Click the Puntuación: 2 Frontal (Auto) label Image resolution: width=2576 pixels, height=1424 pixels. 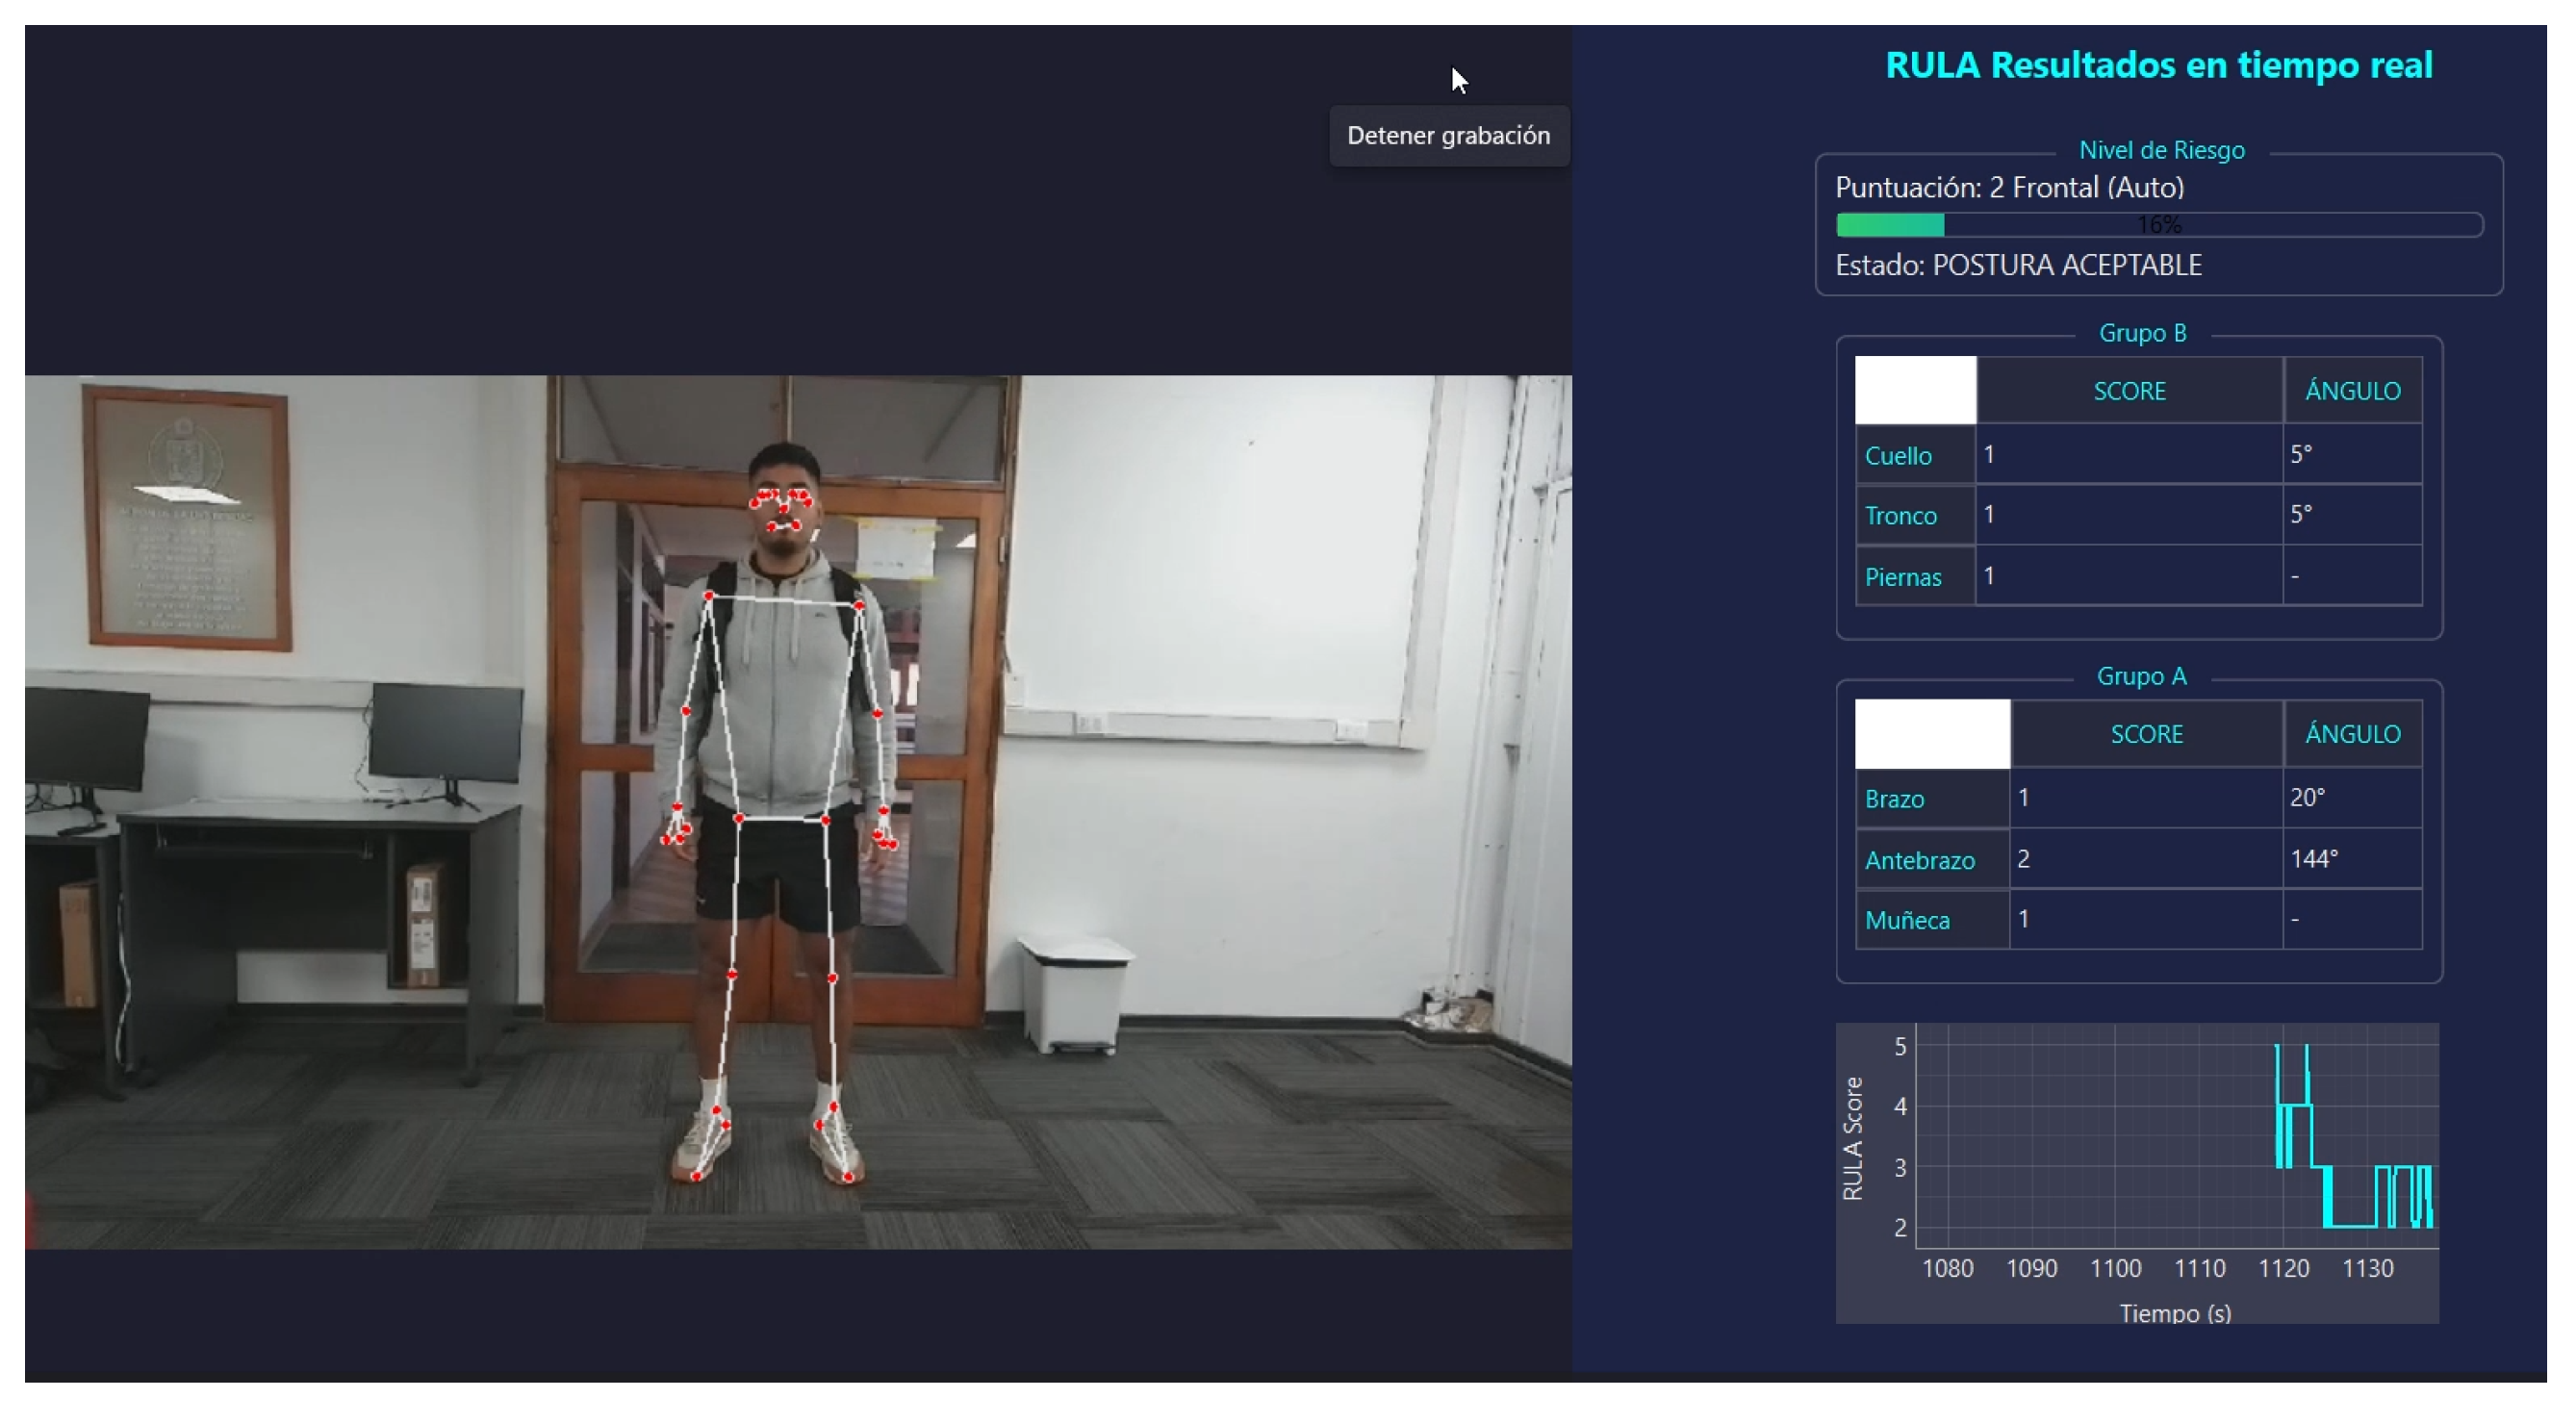pyautogui.click(x=2009, y=187)
